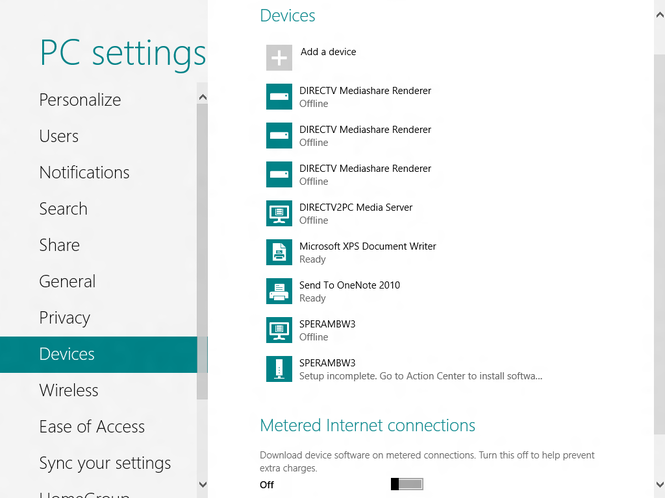665x498 pixels.
Task: Select the first DIRECTV Mediashare Renderer icon
Action: click(279, 97)
